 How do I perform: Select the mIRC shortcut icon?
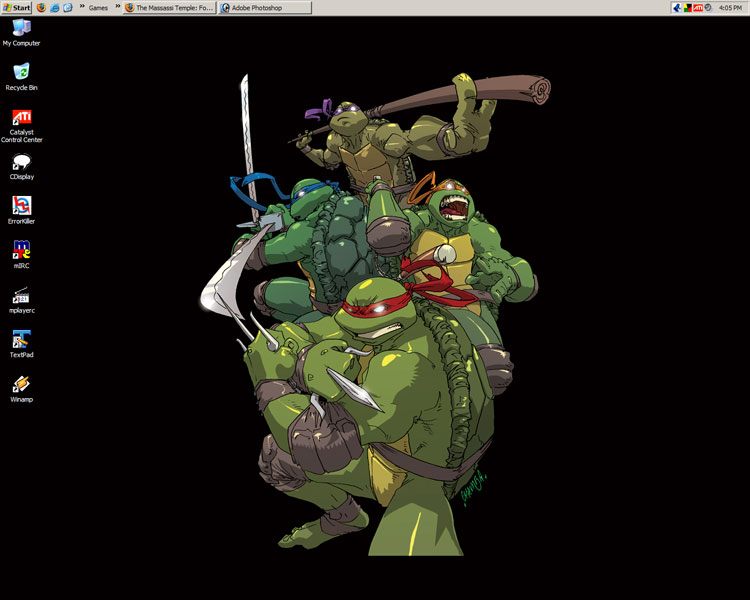pos(22,255)
